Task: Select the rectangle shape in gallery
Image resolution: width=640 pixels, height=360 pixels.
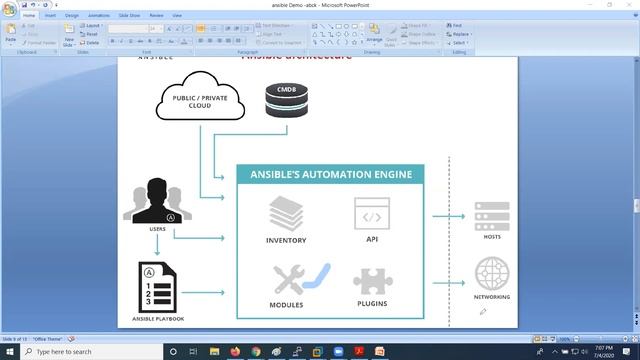Action: coord(338,26)
